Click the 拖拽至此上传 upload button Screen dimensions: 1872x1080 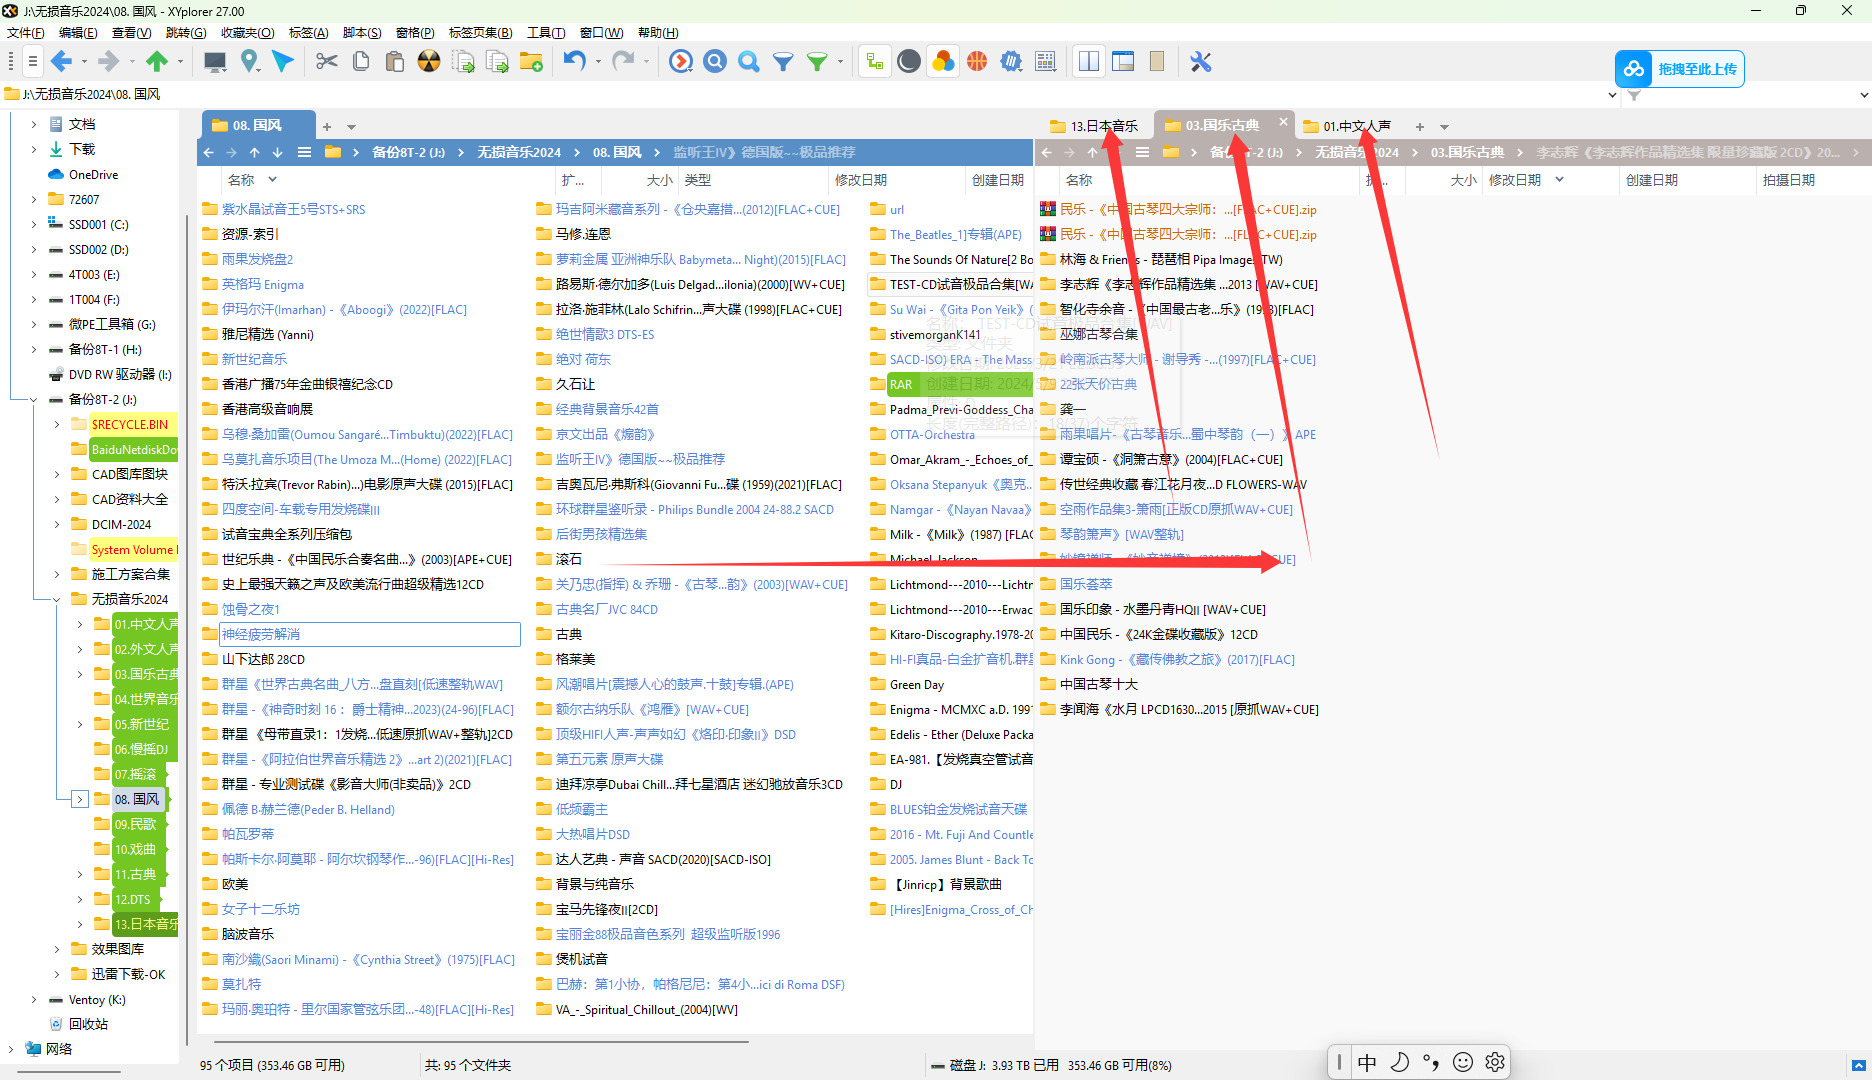pyautogui.click(x=1680, y=69)
